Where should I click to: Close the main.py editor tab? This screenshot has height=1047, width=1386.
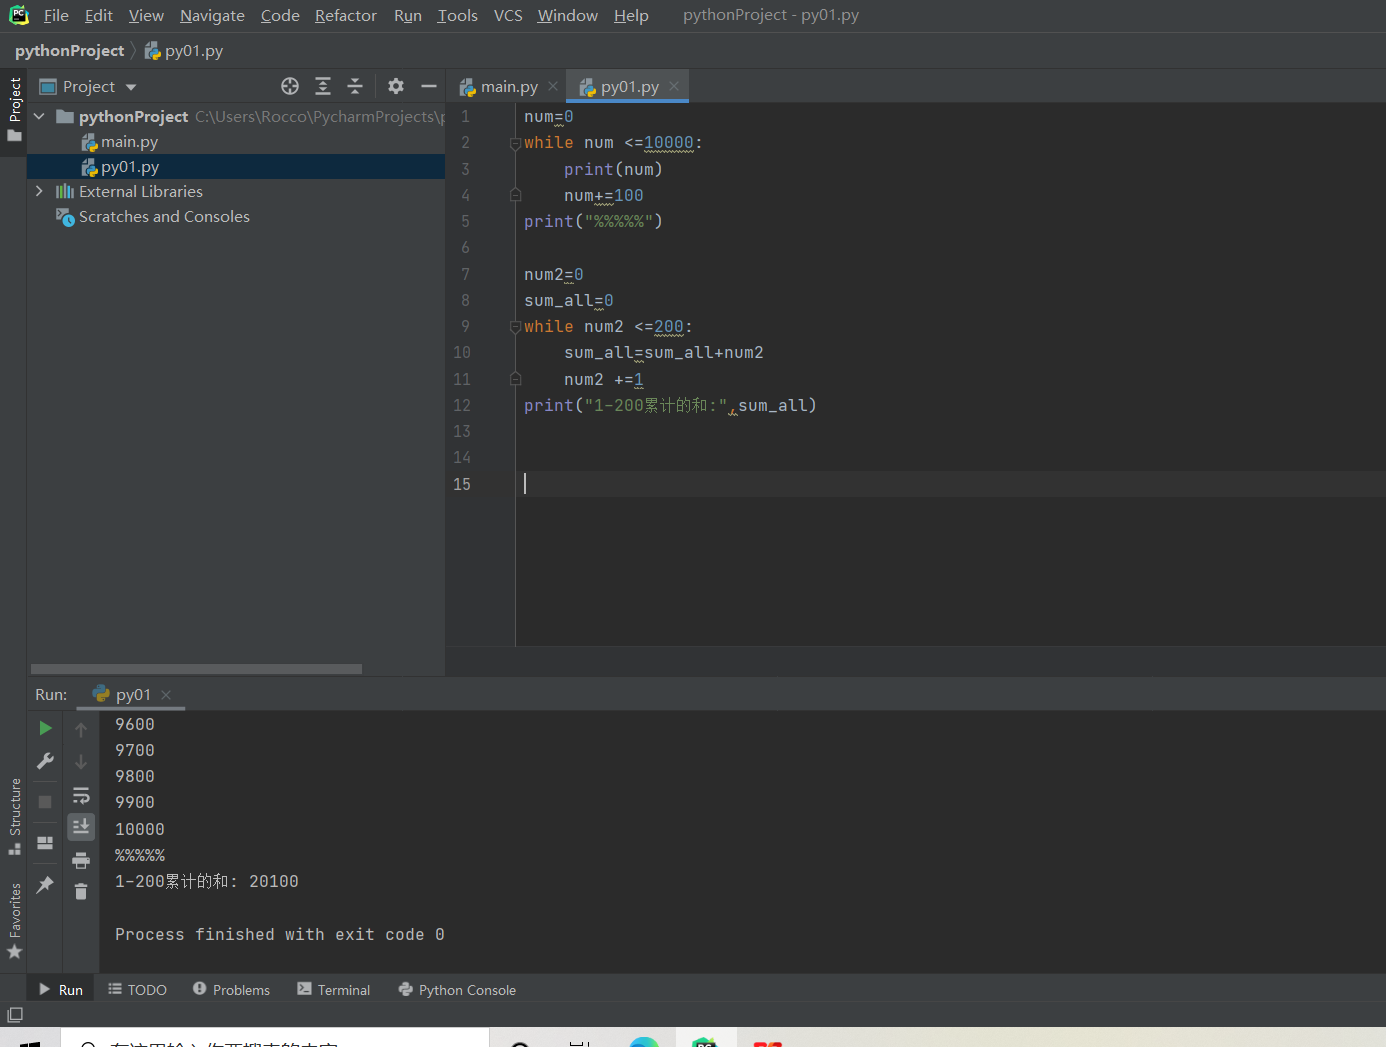pyautogui.click(x=553, y=86)
